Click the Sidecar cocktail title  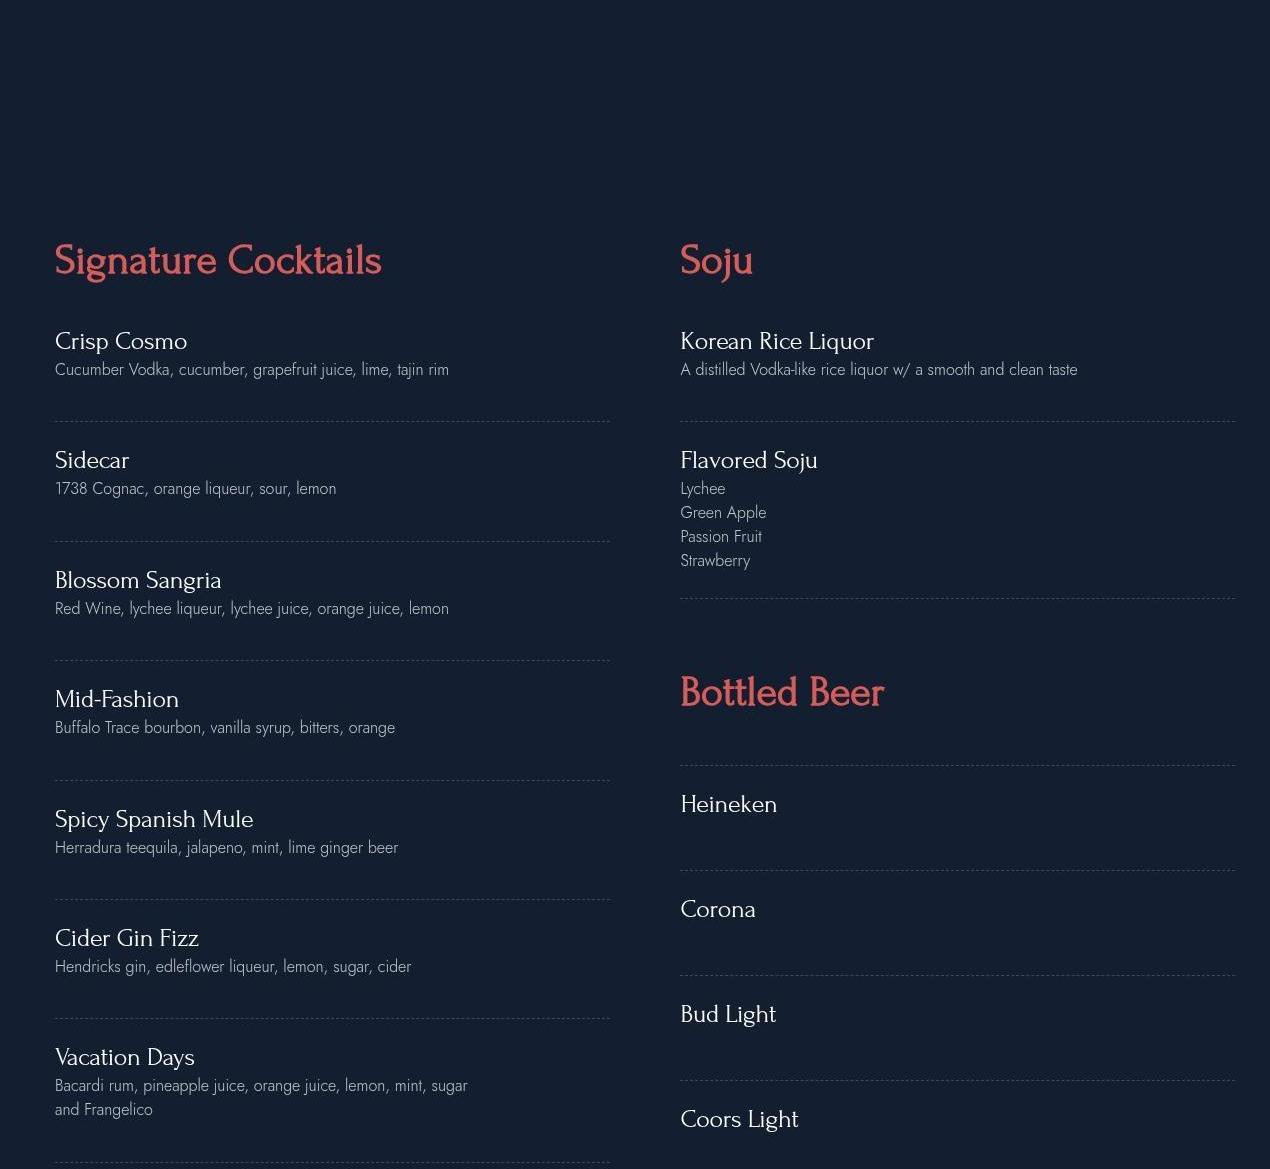pyautogui.click(x=92, y=461)
